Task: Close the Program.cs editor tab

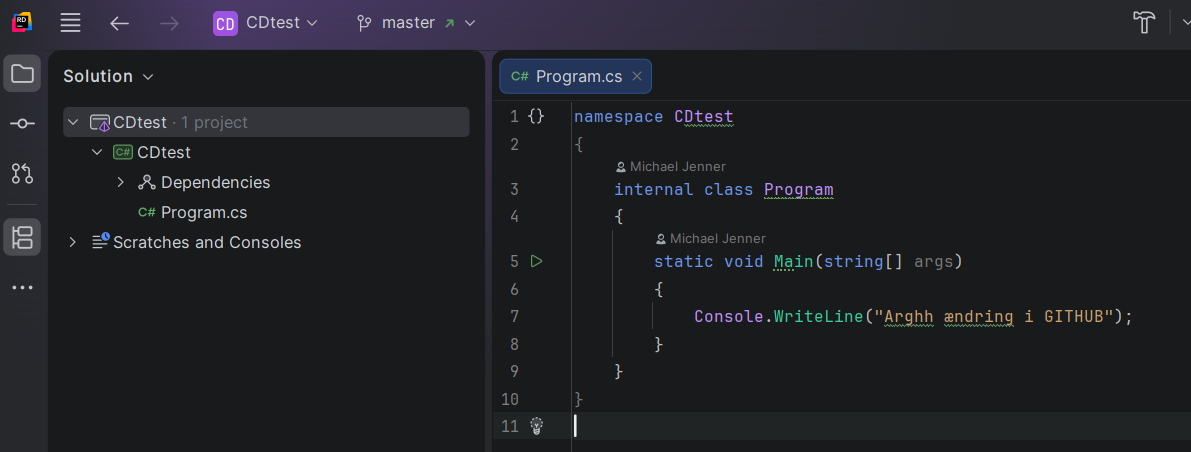Action: 637,76
